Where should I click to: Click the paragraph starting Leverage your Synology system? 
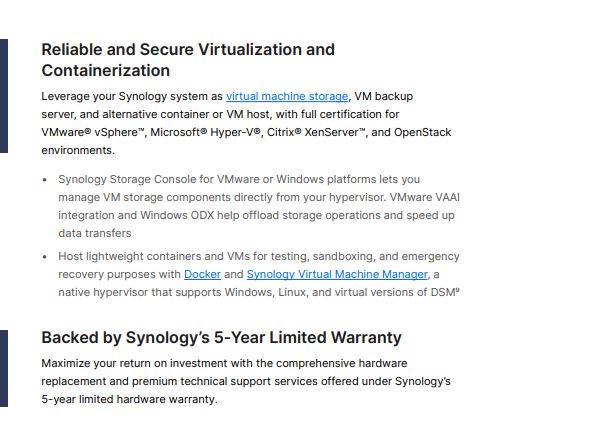pyautogui.click(x=246, y=123)
